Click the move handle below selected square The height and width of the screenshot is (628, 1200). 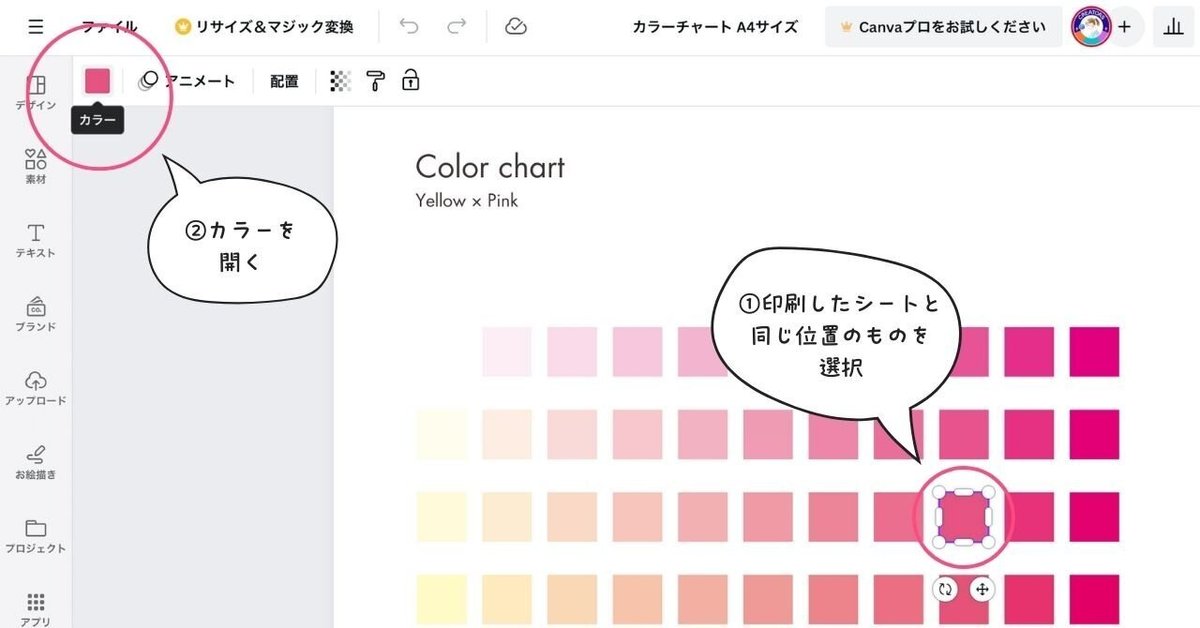982,589
